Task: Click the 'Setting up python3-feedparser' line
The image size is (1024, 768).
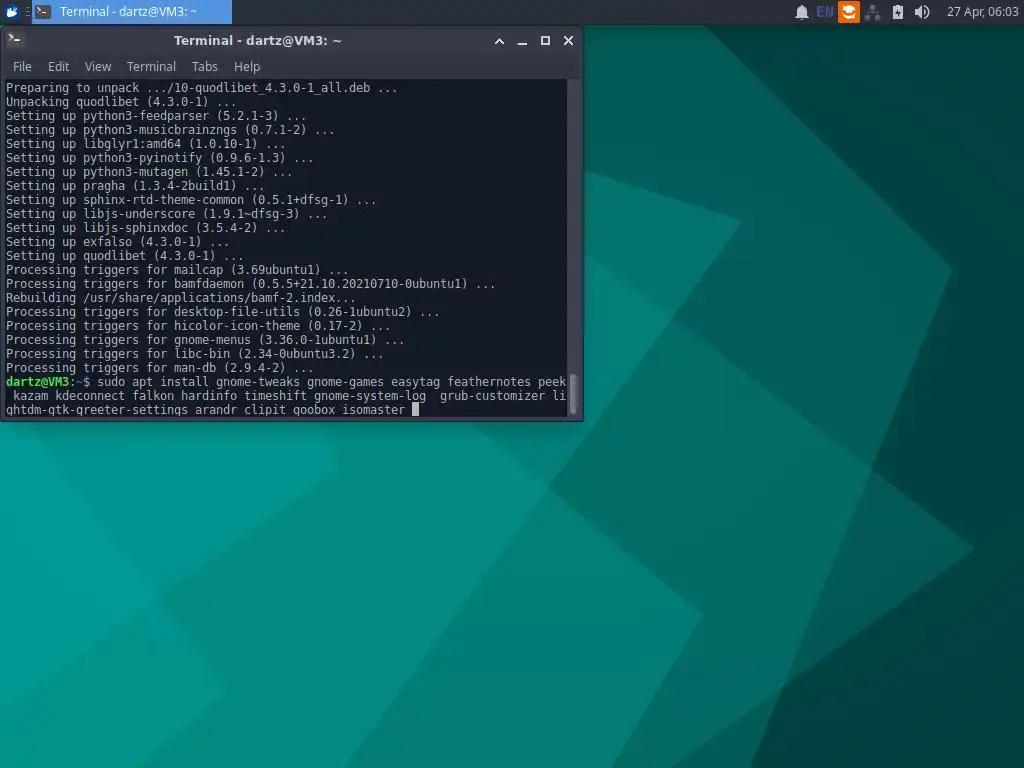Action: tap(156, 116)
